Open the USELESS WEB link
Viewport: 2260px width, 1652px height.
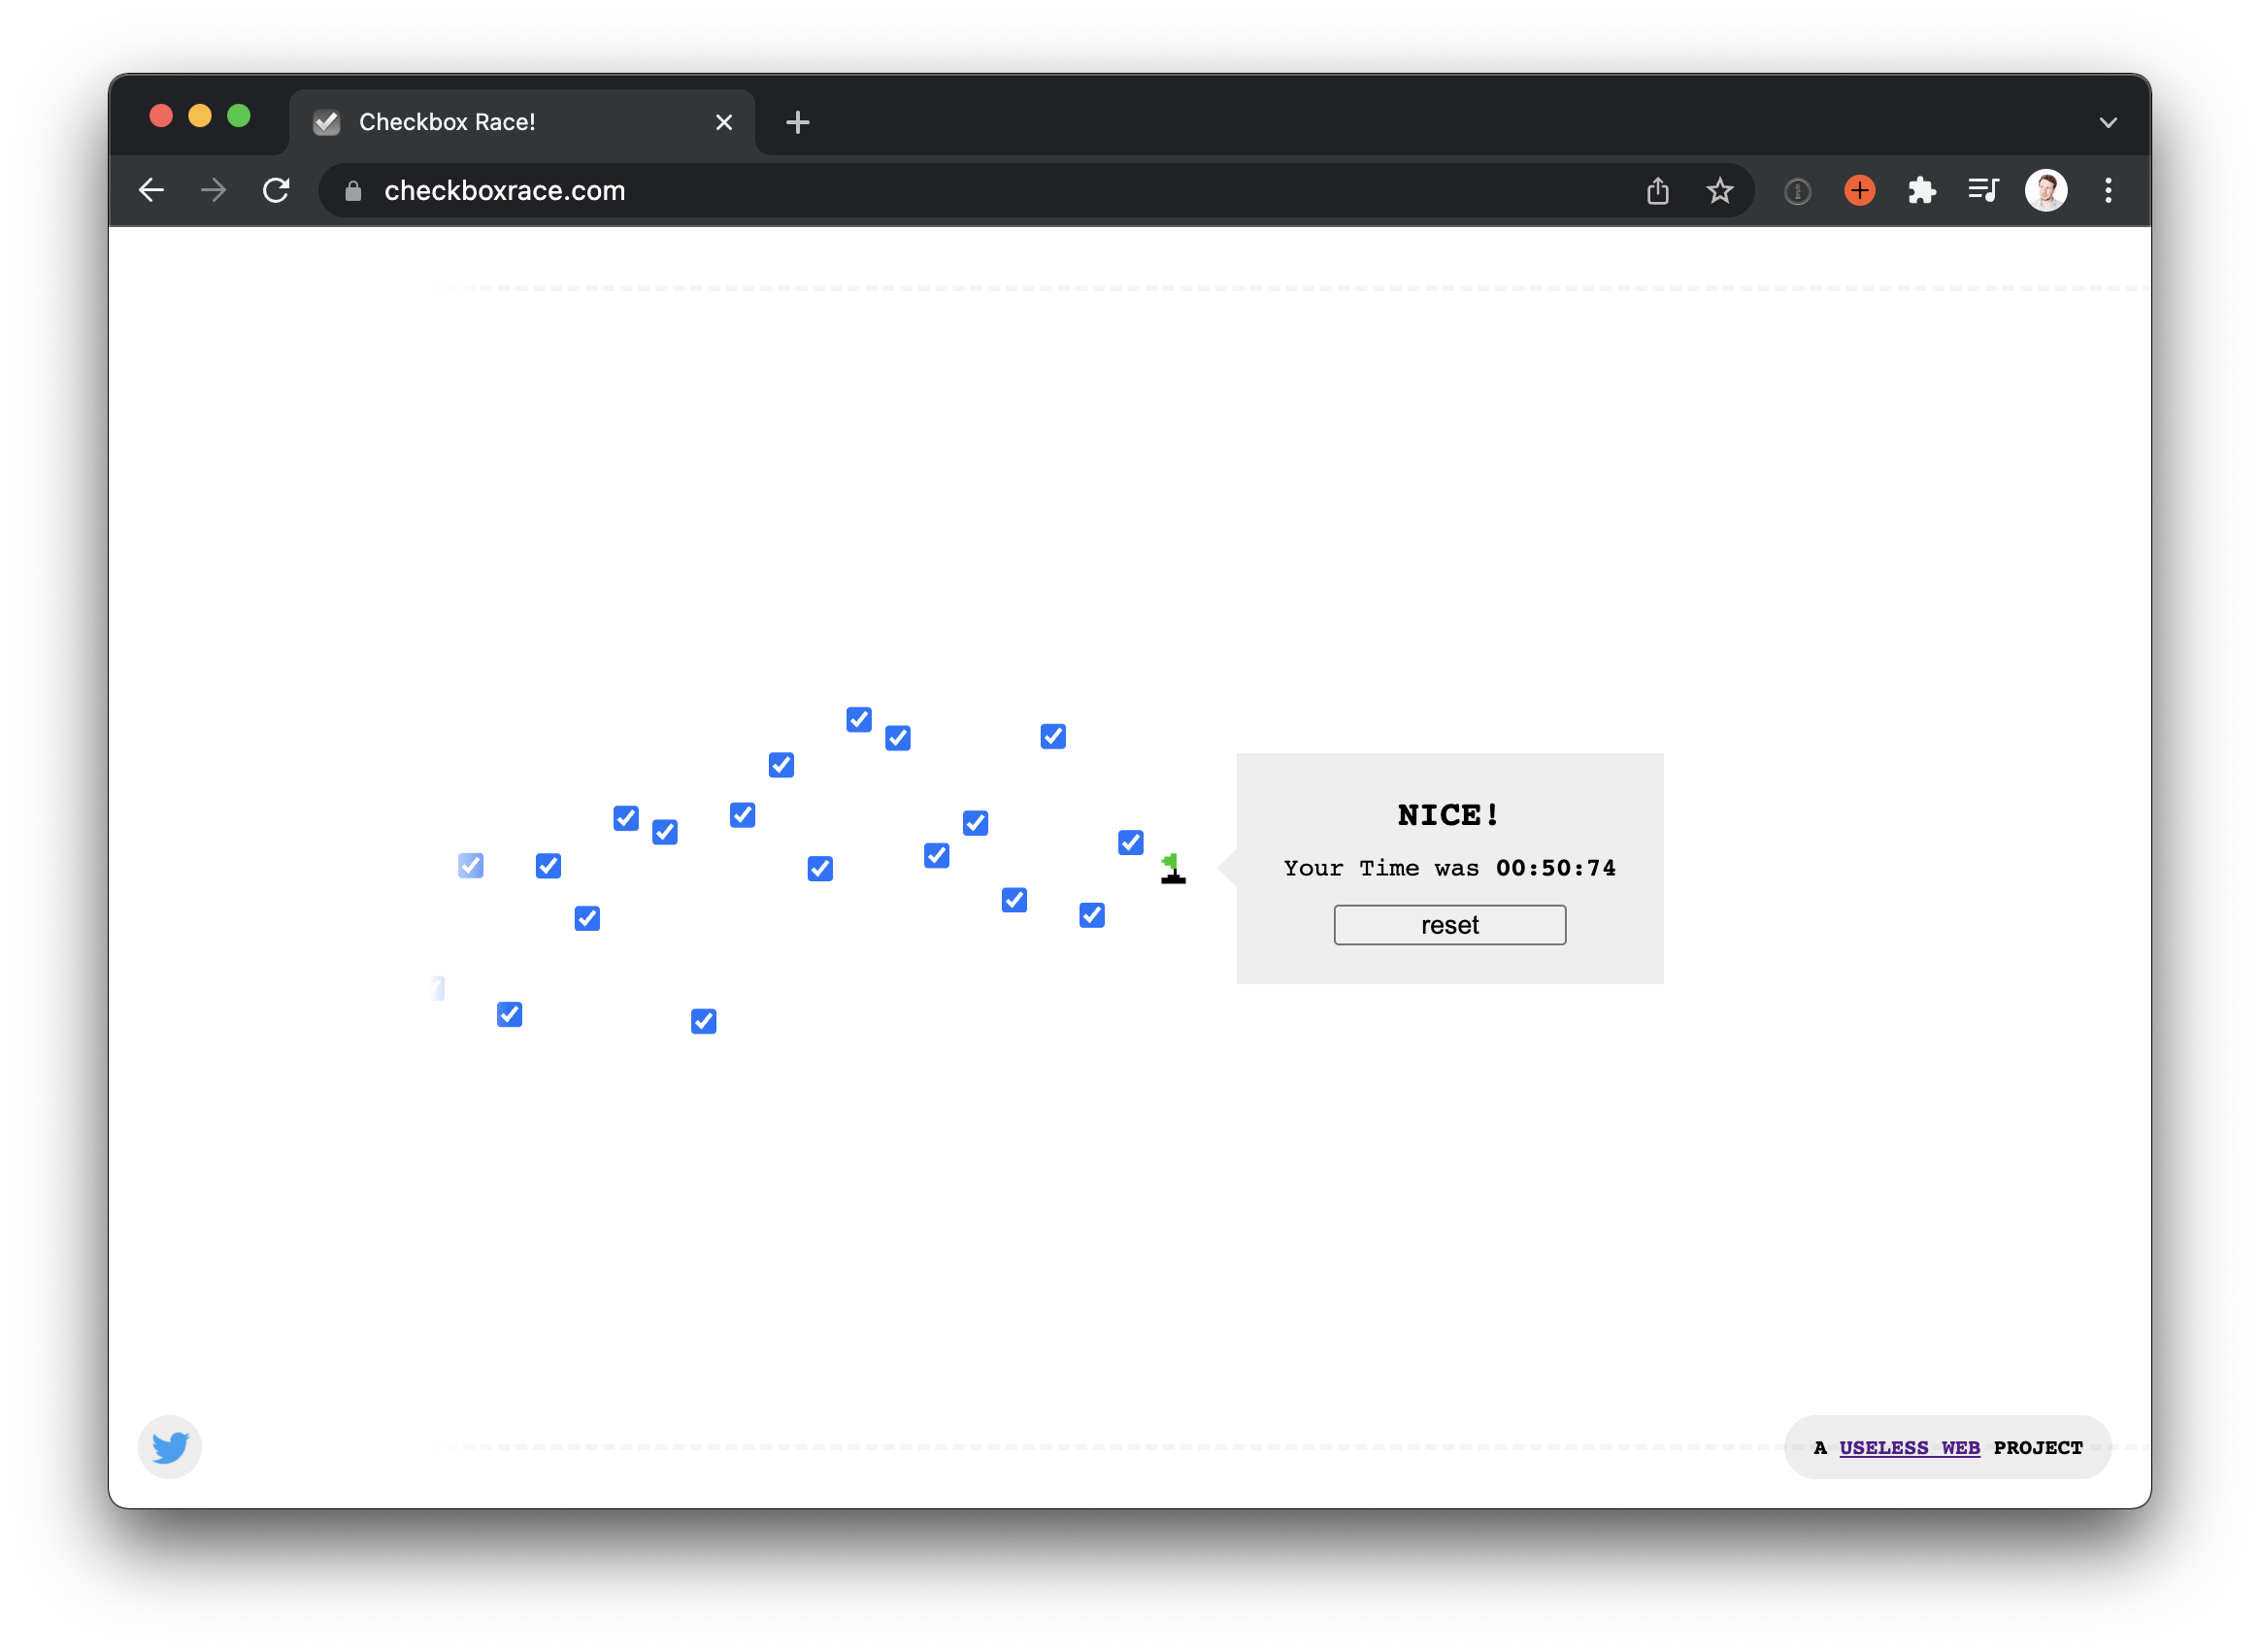point(1909,1447)
